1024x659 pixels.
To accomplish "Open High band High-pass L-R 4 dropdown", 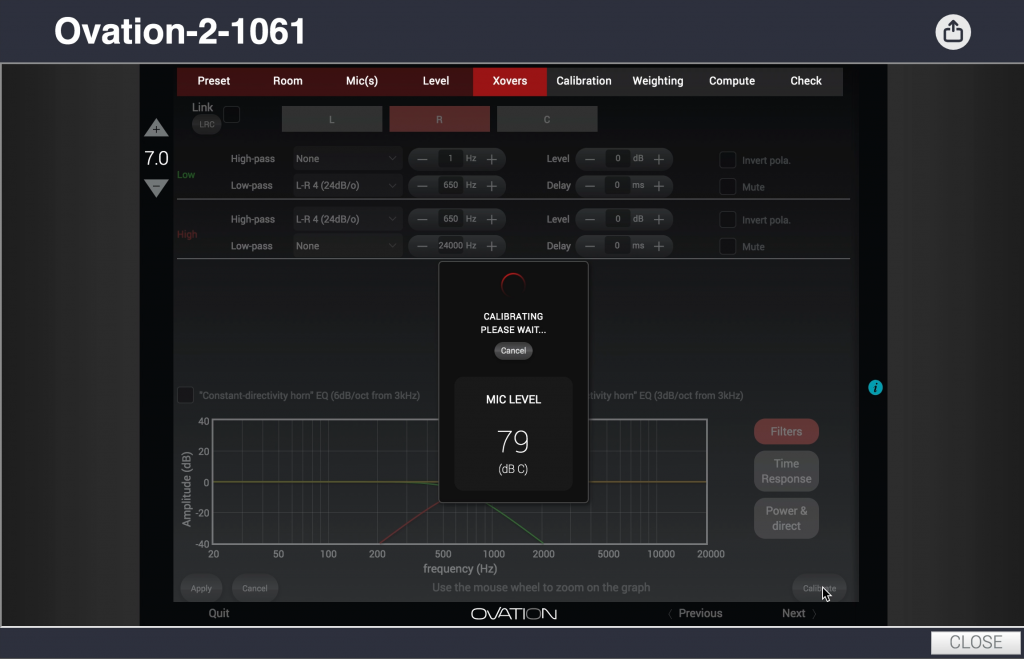I will pos(345,219).
